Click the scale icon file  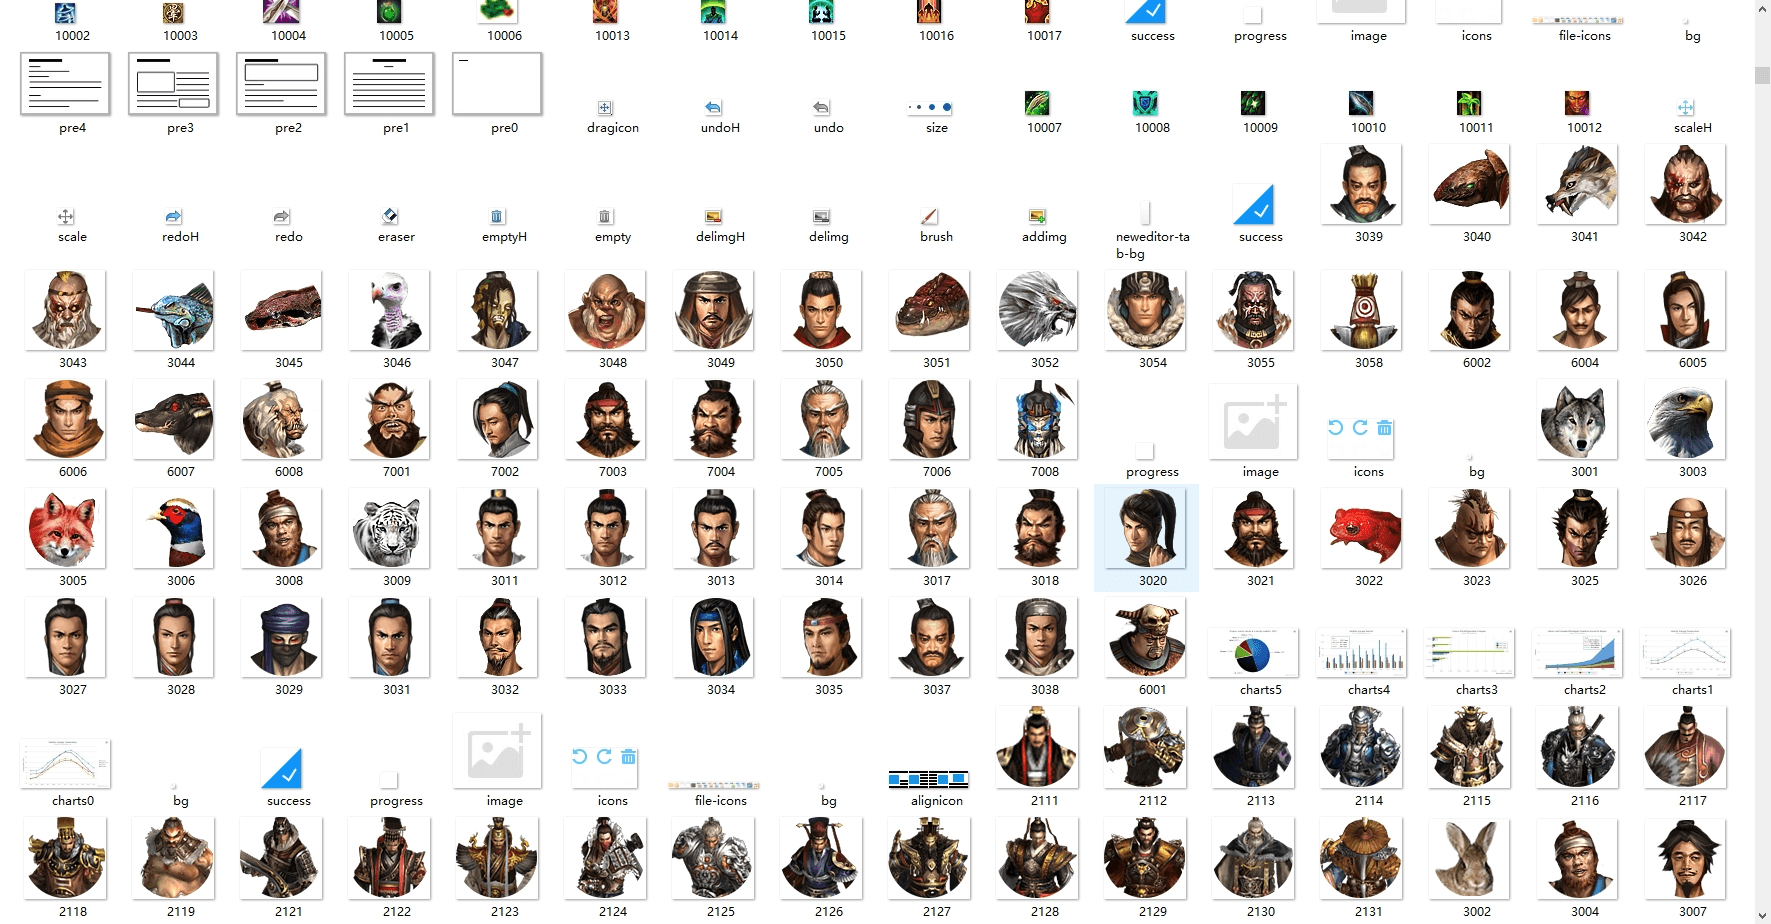point(65,216)
